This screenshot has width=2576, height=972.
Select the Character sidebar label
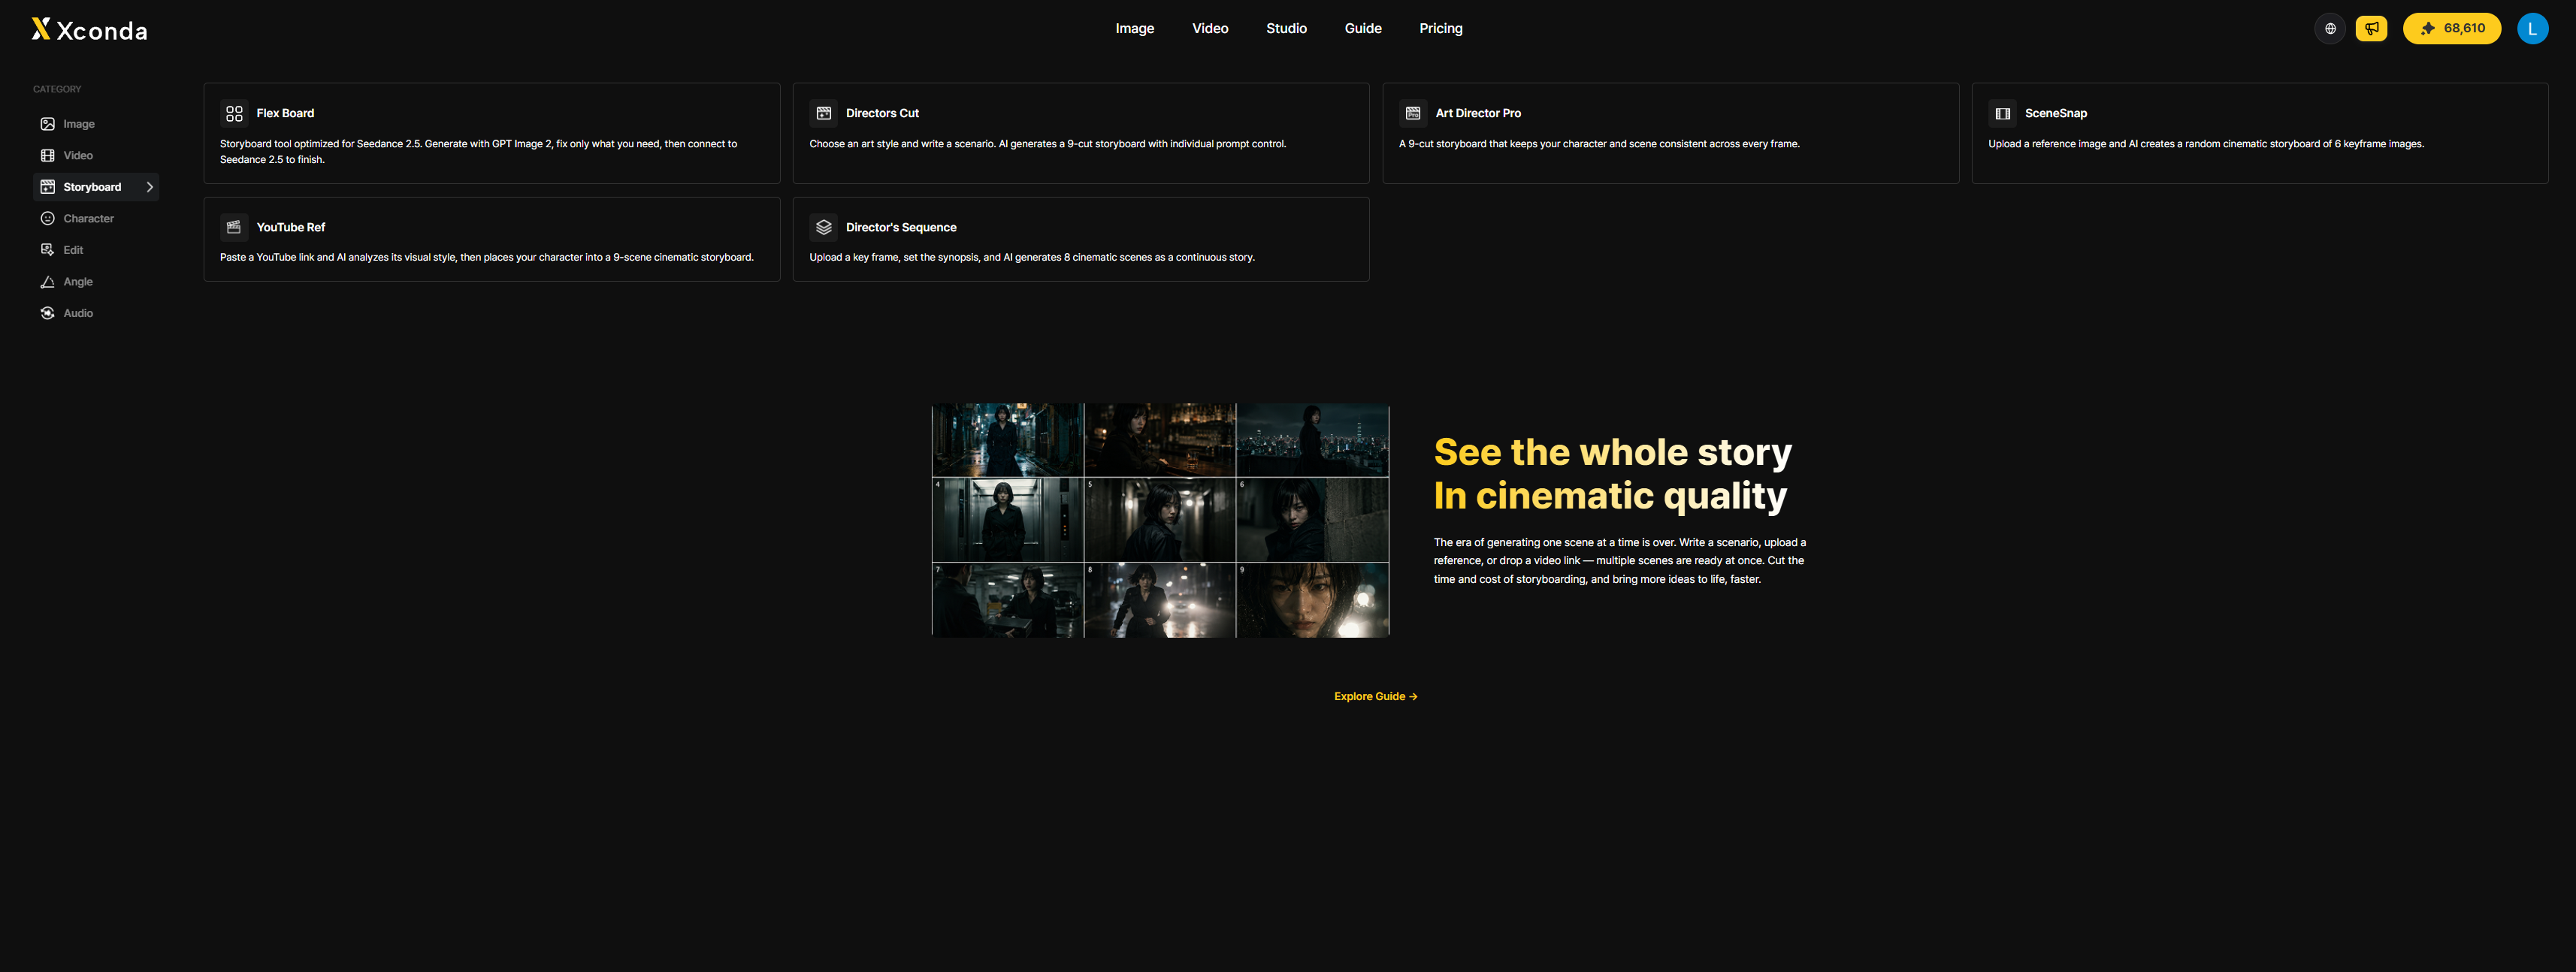[89, 218]
